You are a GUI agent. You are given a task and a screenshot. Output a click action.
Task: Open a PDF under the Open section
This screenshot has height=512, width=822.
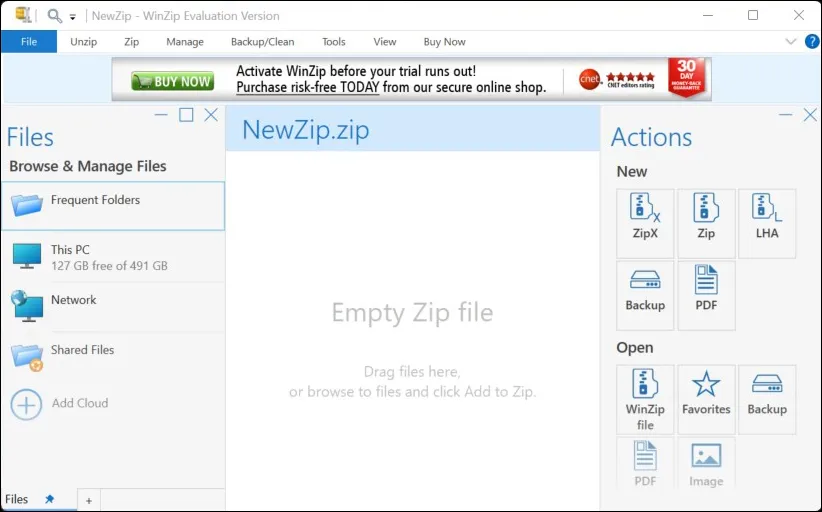(645, 464)
